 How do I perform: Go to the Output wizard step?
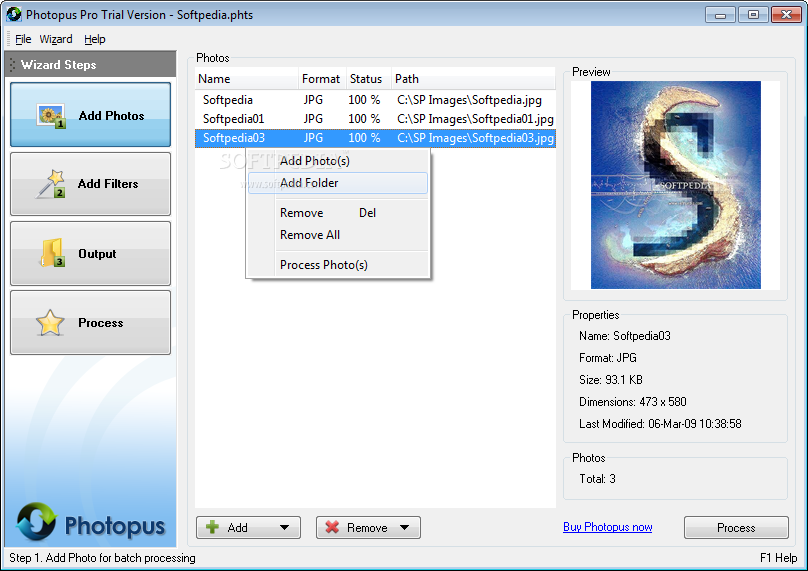(x=90, y=253)
